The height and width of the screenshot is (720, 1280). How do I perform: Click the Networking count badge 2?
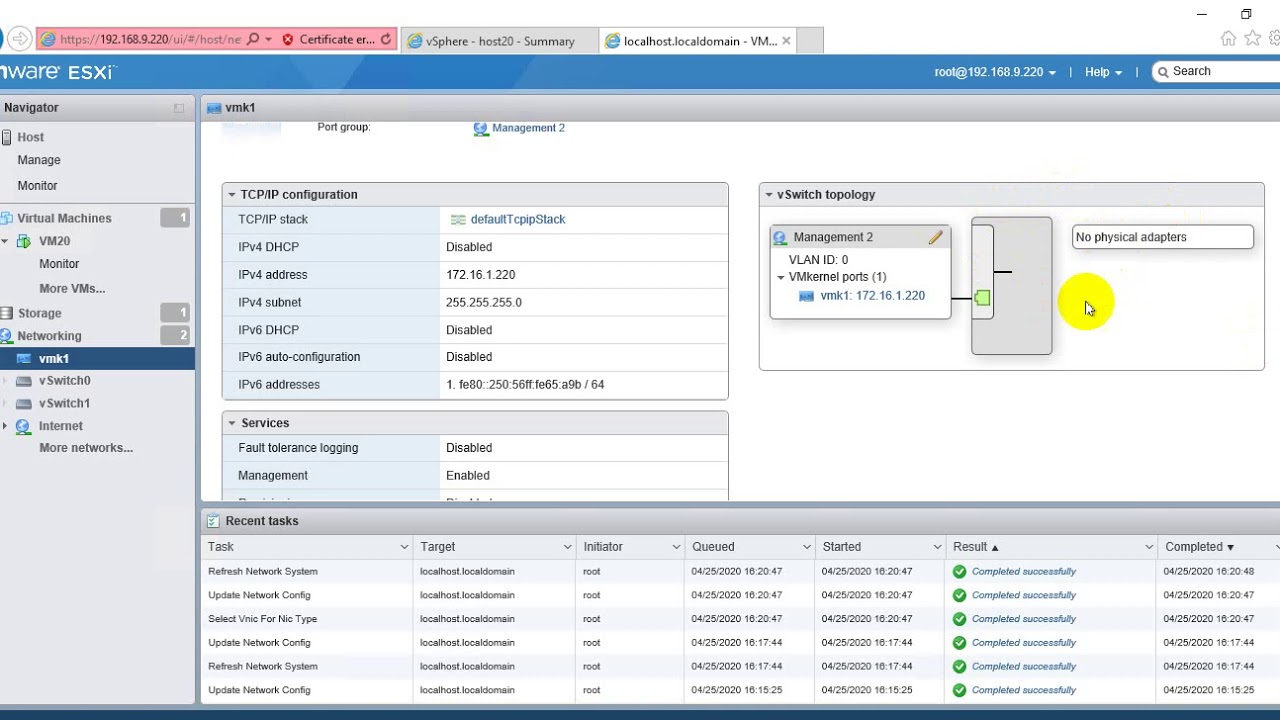[x=175, y=335]
